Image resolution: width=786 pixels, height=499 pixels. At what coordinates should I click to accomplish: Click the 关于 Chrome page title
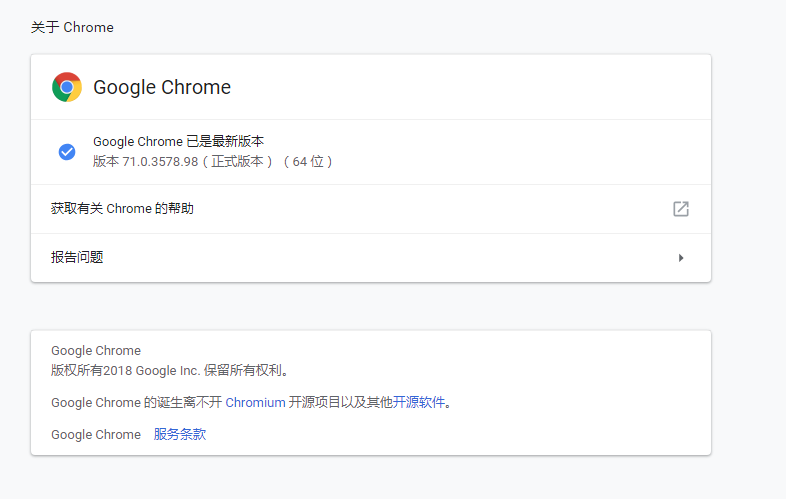(72, 27)
